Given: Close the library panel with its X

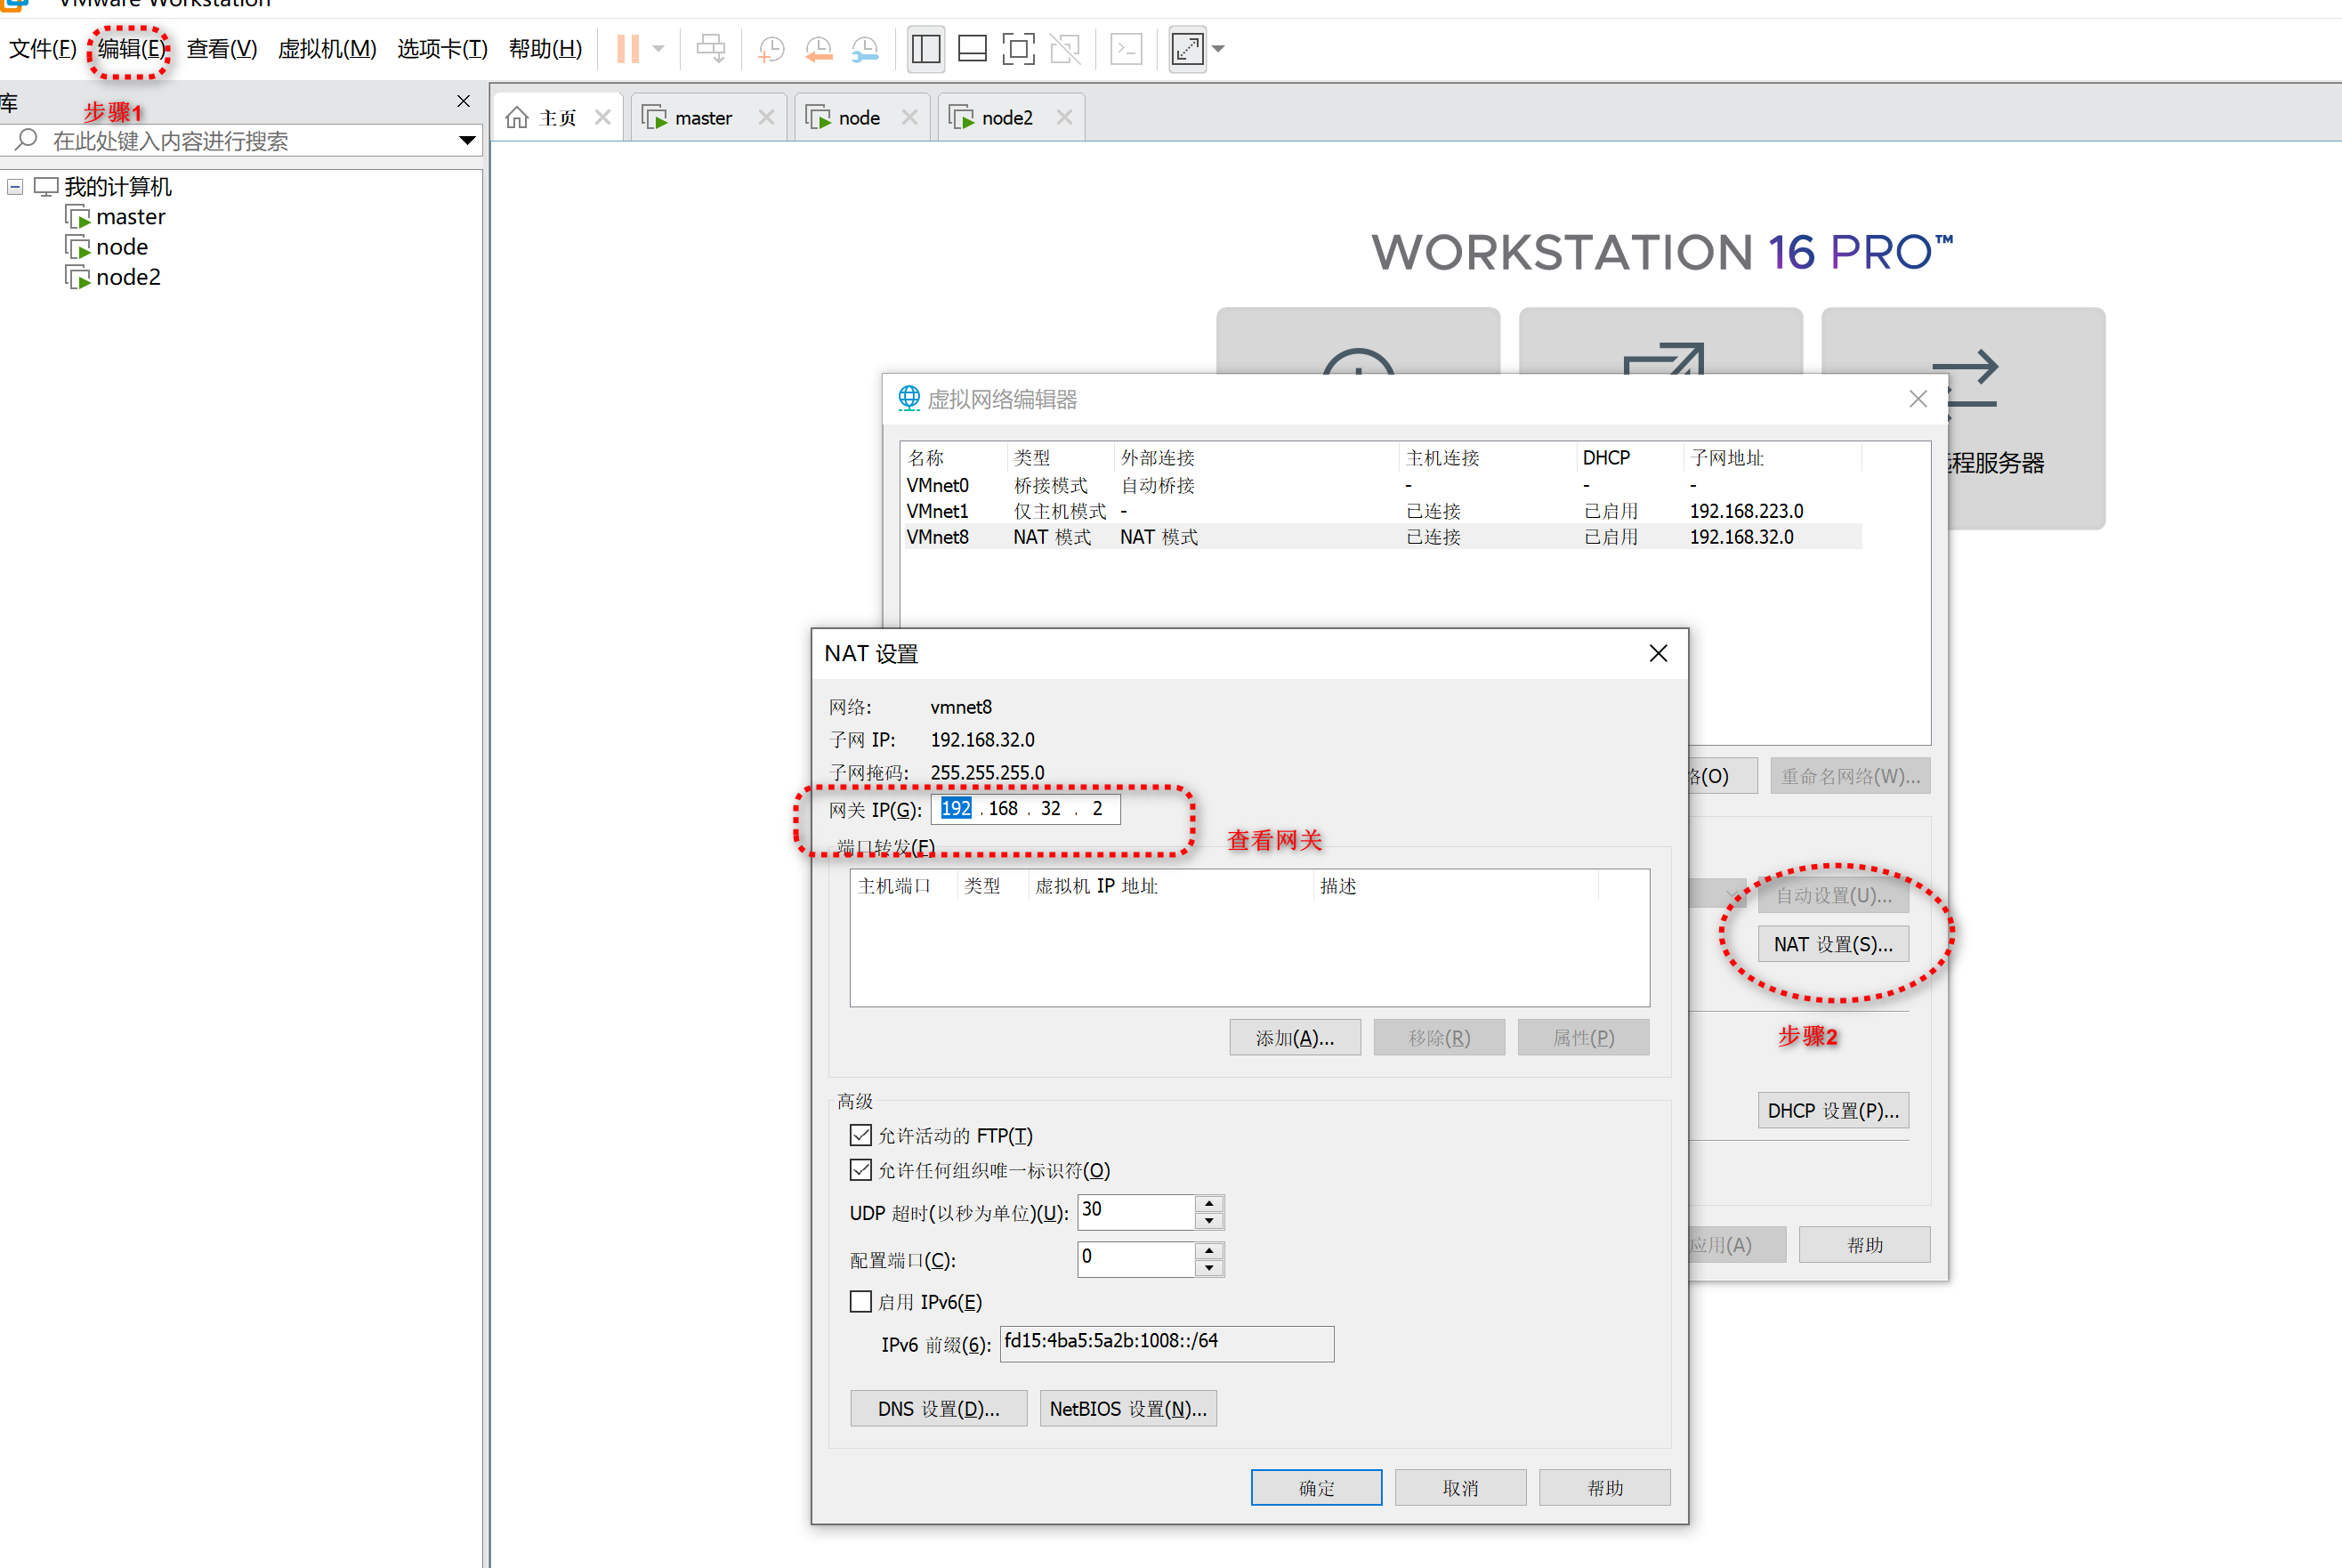Looking at the screenshot, I should coord(463,101).
